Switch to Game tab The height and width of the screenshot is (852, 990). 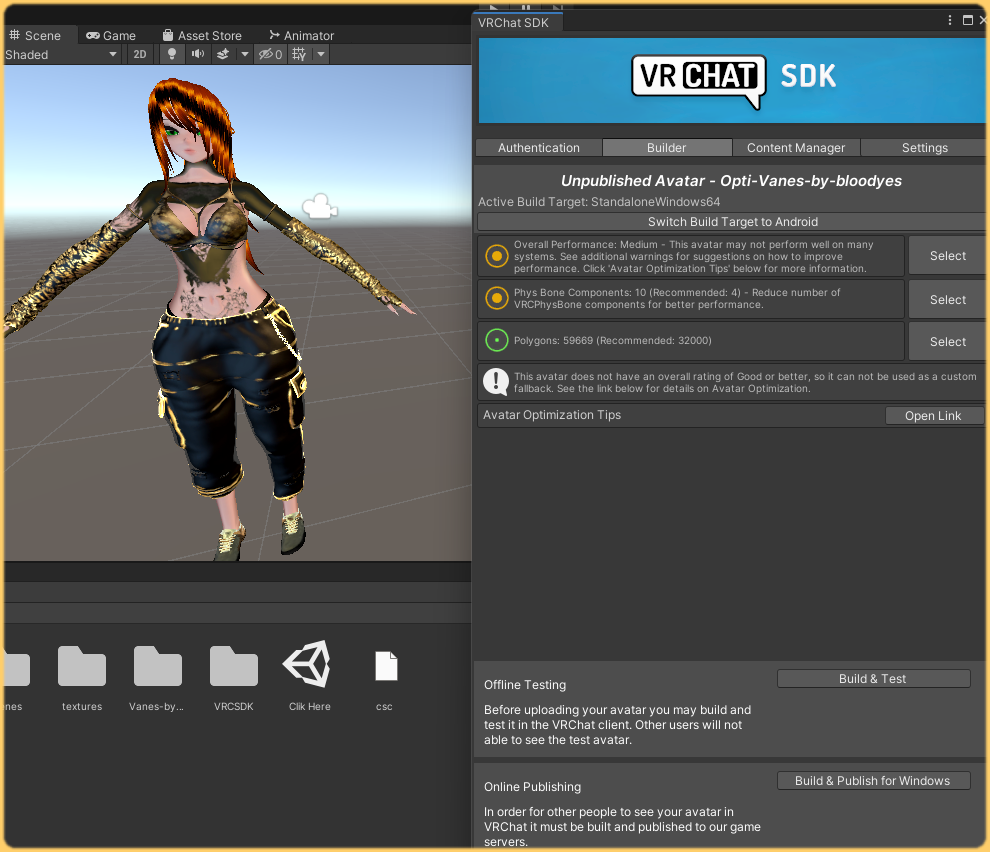[111, 35]
